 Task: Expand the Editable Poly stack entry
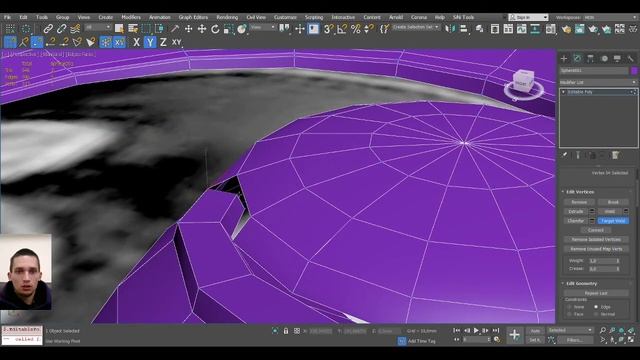[564, 92]
